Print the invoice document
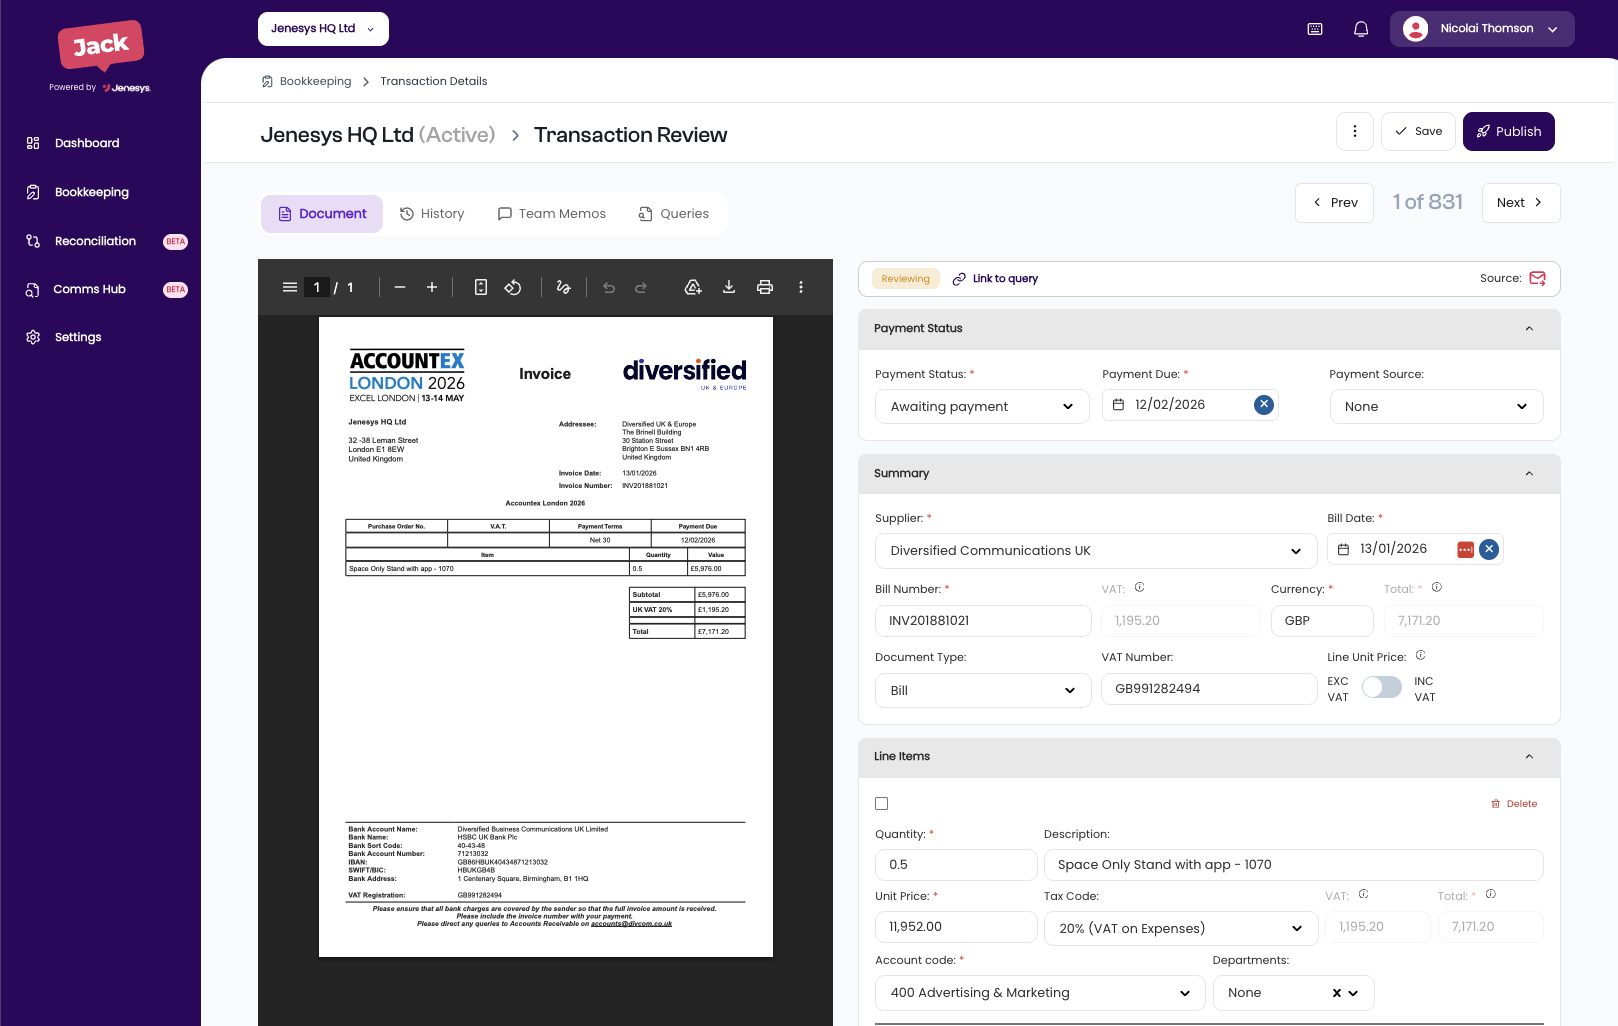This screenshot has width=1618, height=1026. (x=765, y=287)
